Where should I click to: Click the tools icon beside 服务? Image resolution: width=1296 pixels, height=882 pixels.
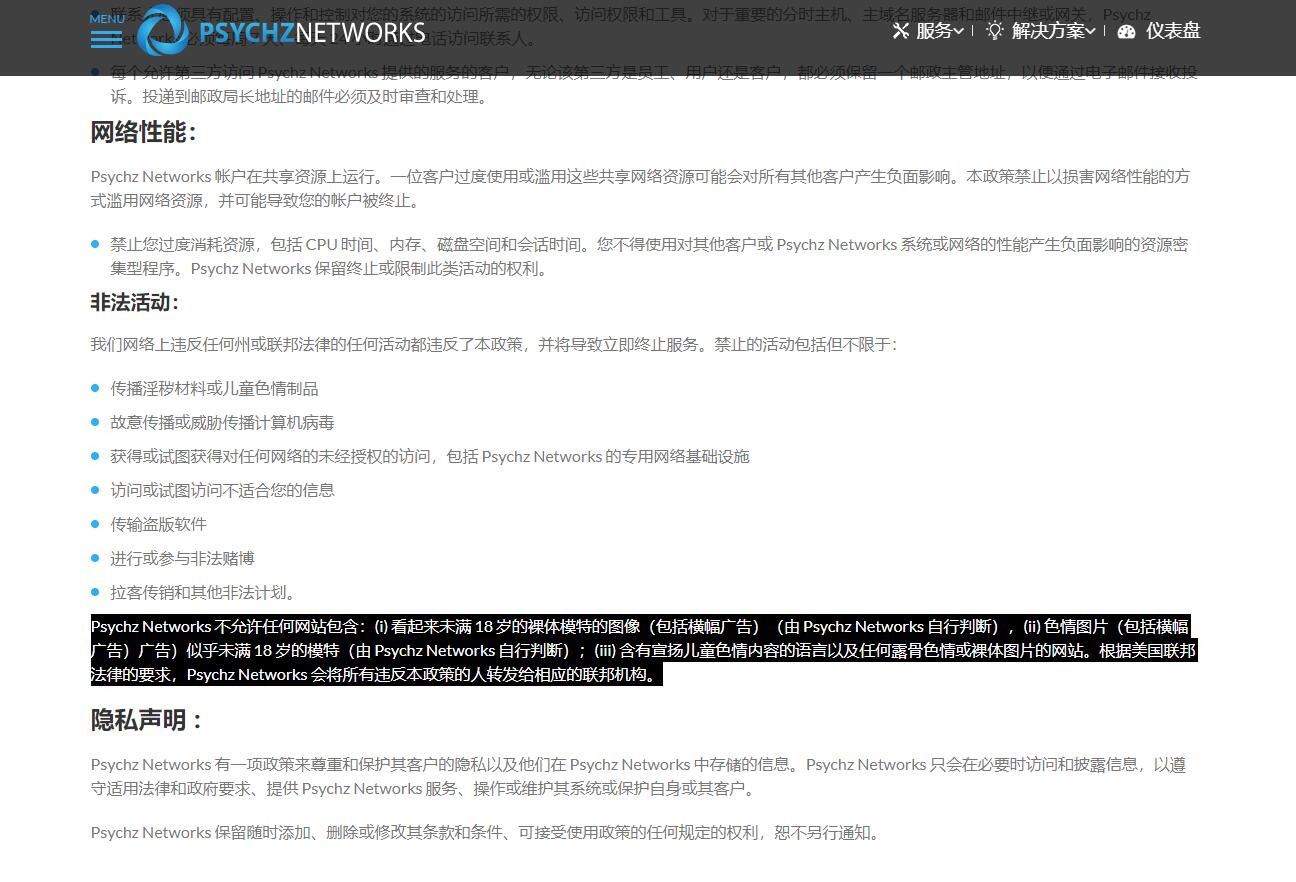(x=901, y=31)
